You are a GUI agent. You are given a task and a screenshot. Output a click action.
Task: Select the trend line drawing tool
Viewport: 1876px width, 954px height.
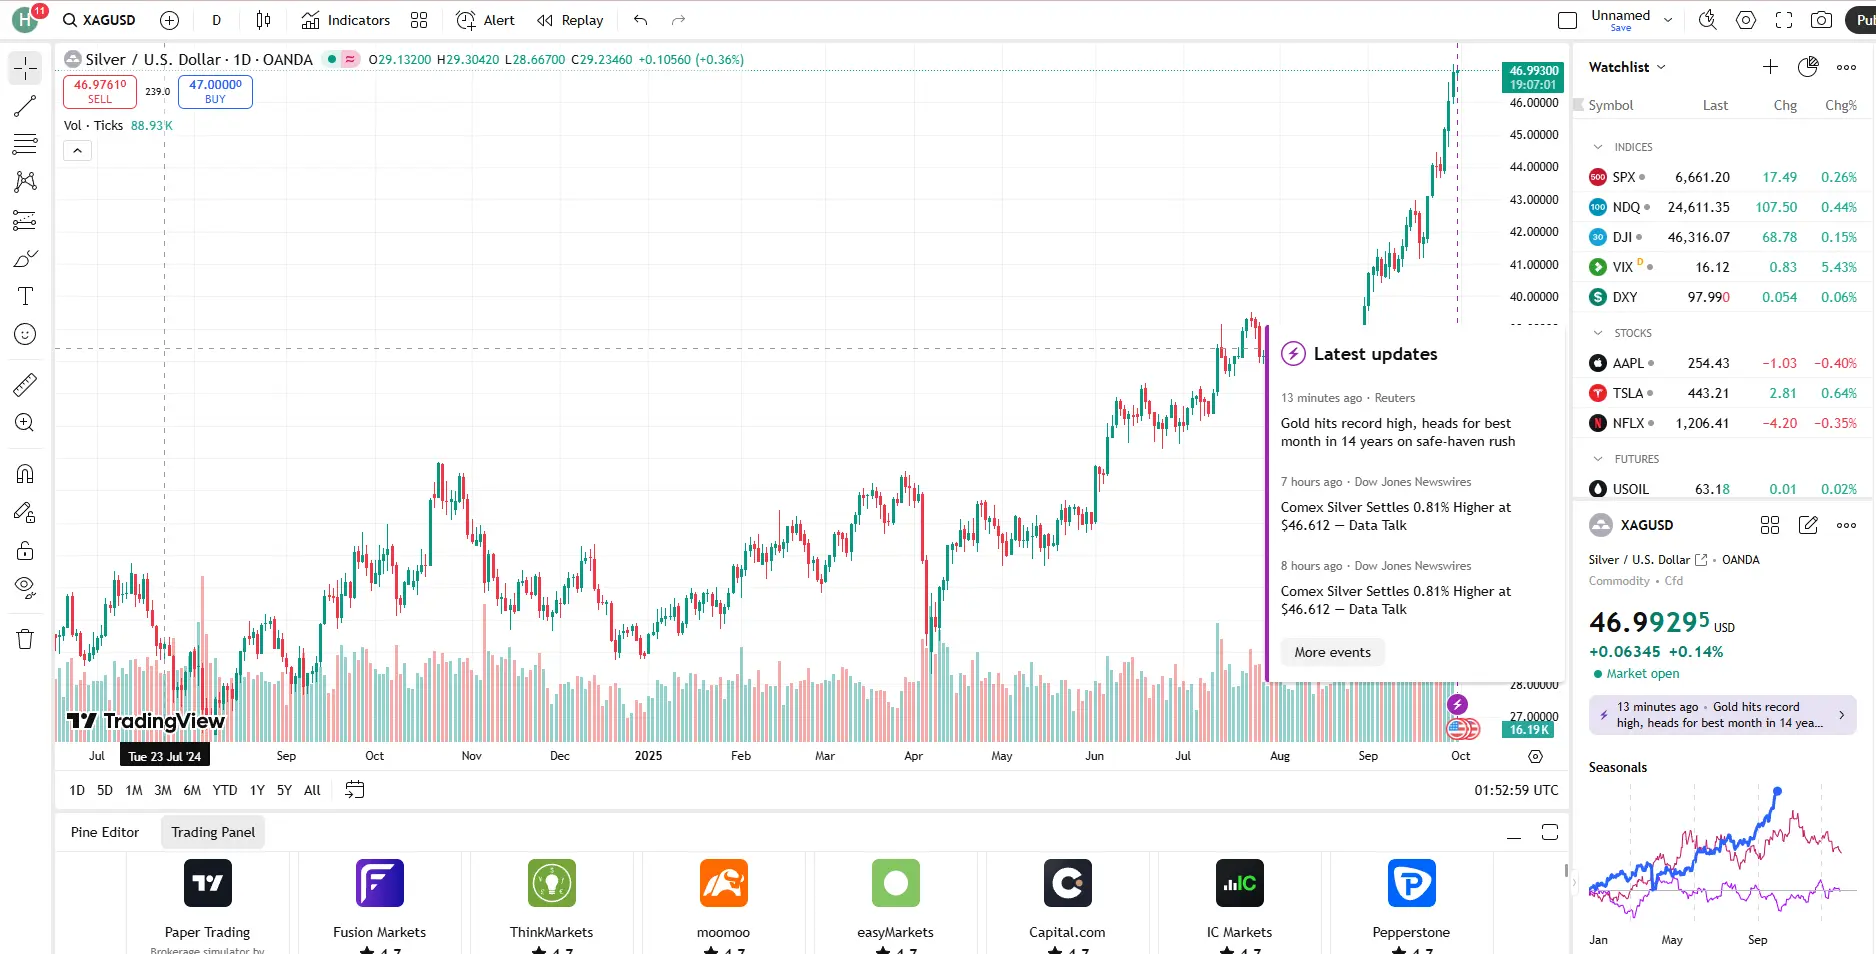[x=24, y=106]
